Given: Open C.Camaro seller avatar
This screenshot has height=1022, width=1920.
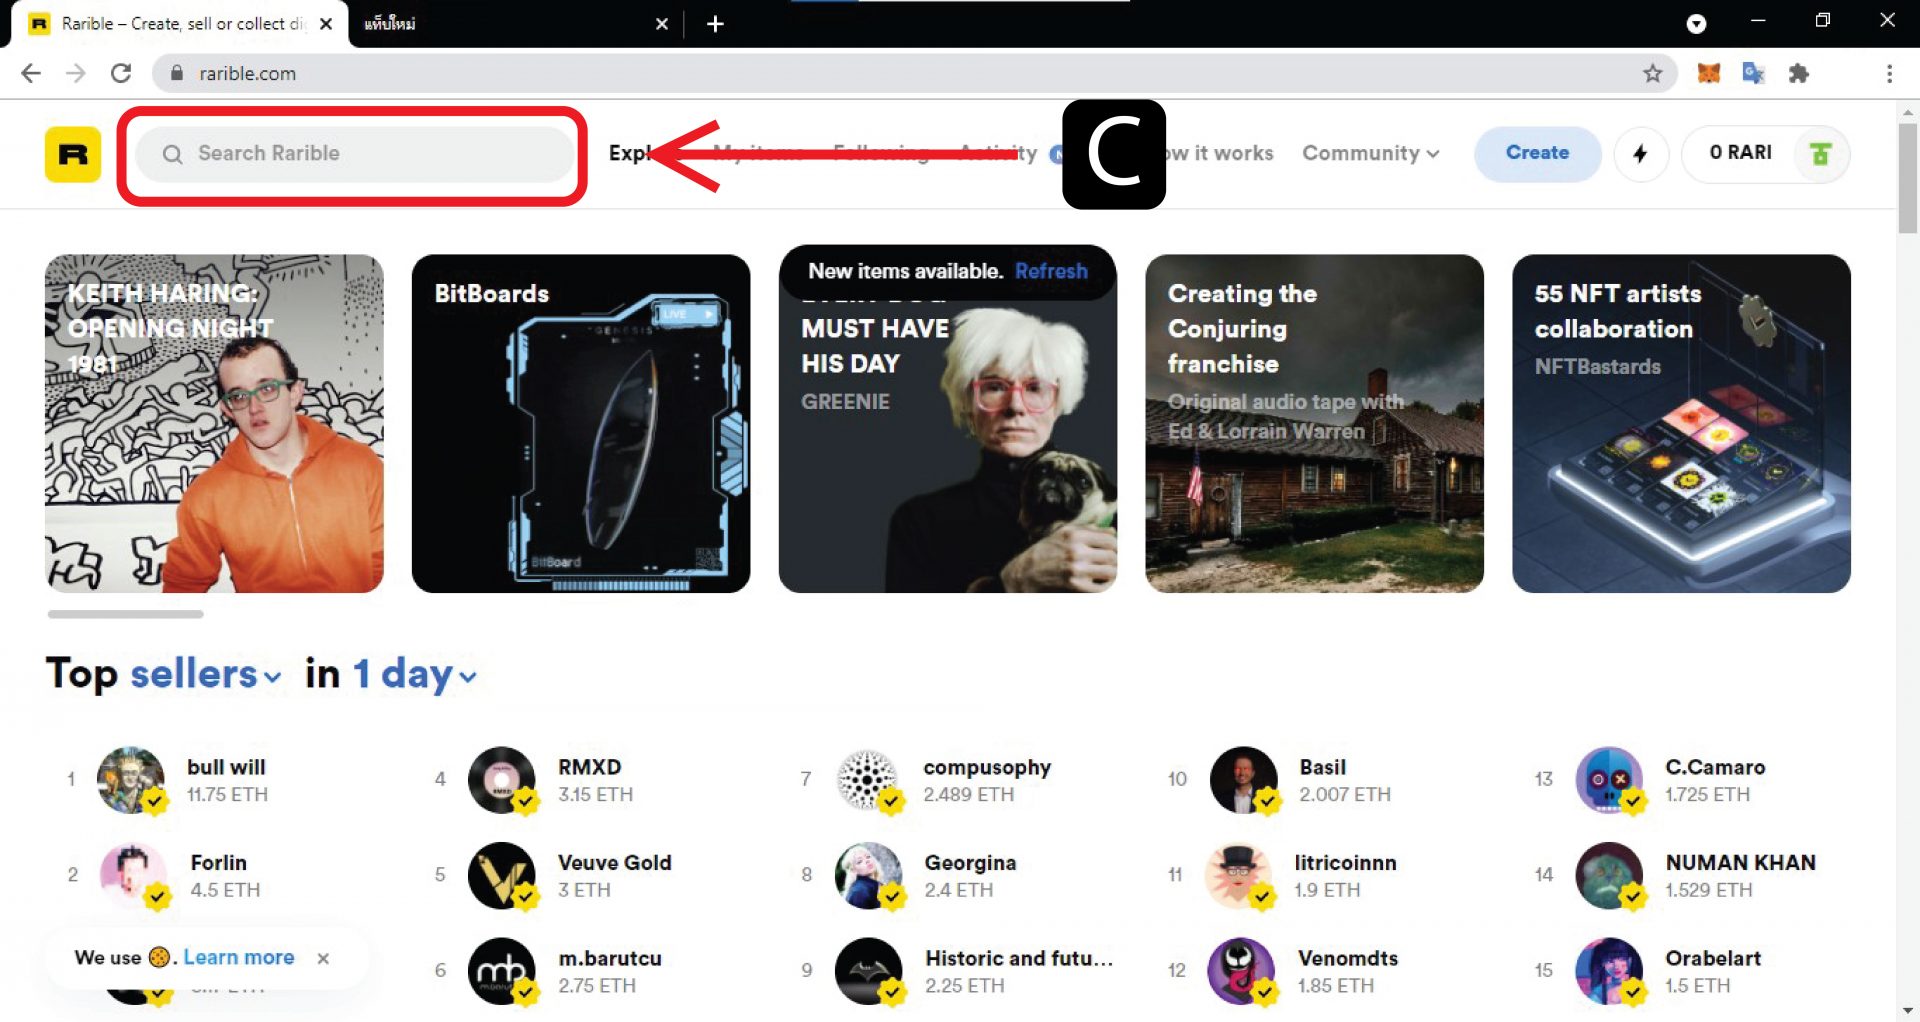Looking at the screenshot, I should [x=1610, y=780].
